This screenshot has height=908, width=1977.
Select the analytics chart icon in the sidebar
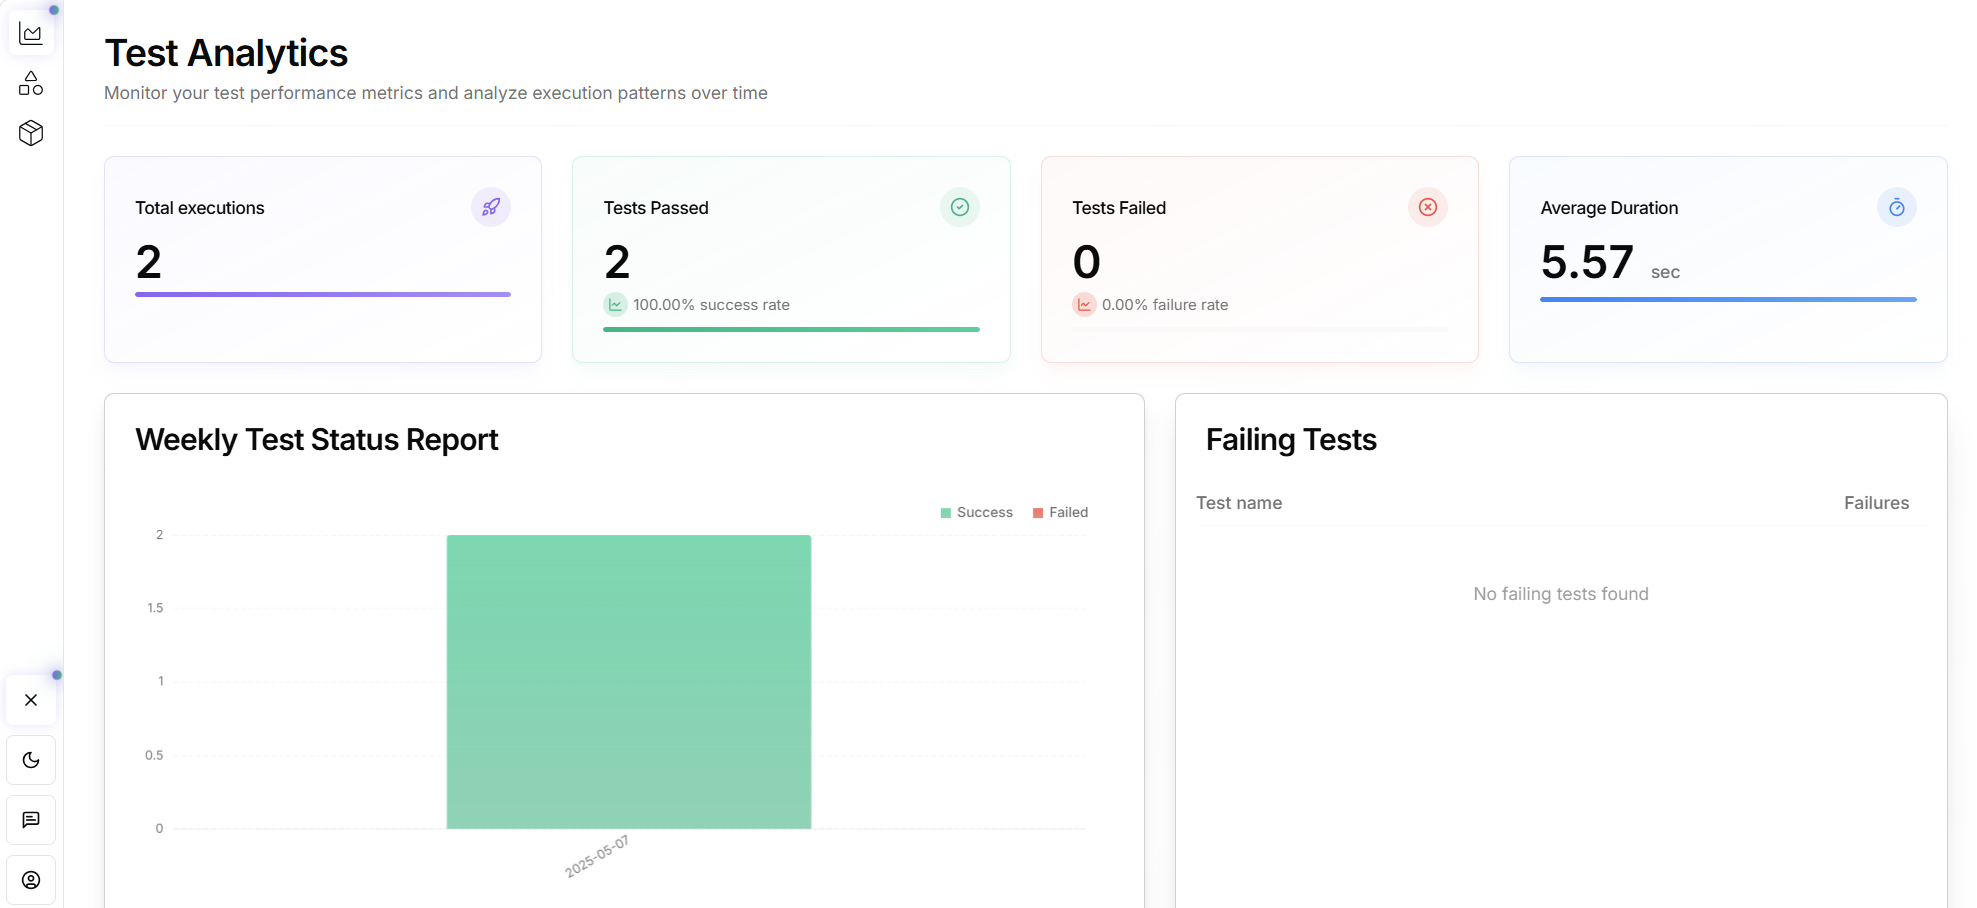(31, 33)
